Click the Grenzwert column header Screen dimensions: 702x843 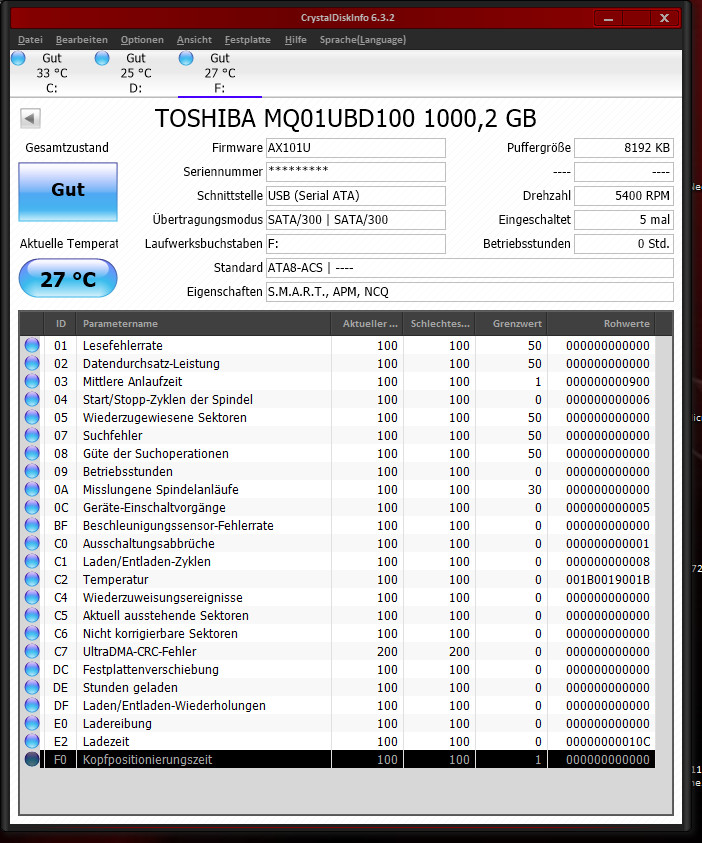pyautogui.click(x=511, y=324)
